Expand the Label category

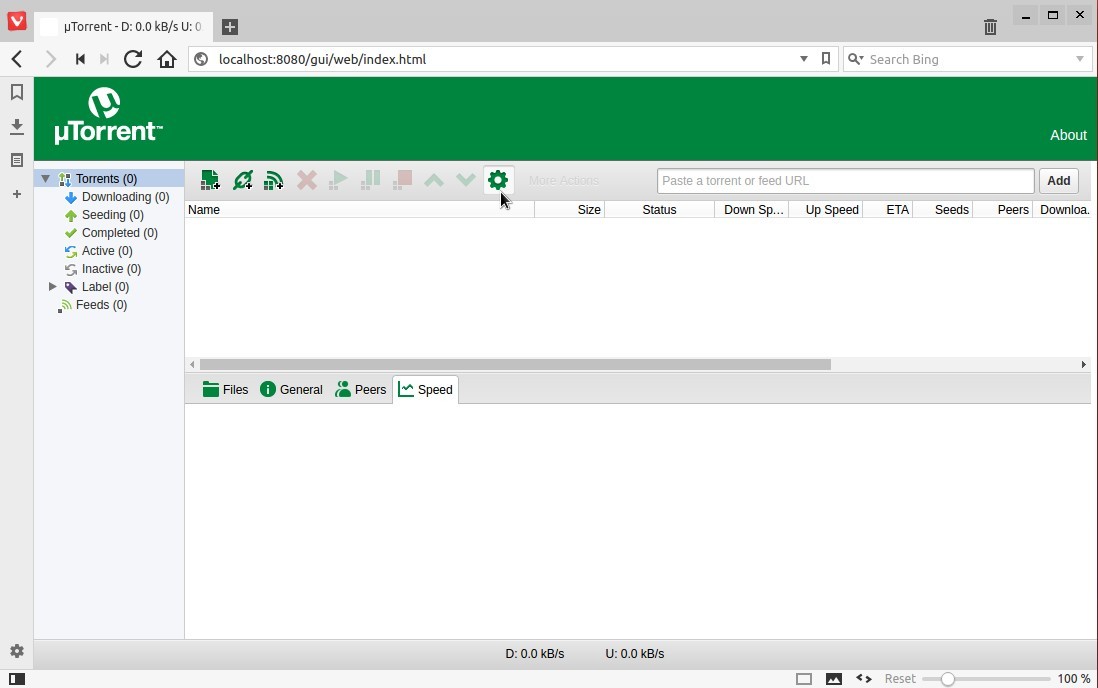(53, 287)
